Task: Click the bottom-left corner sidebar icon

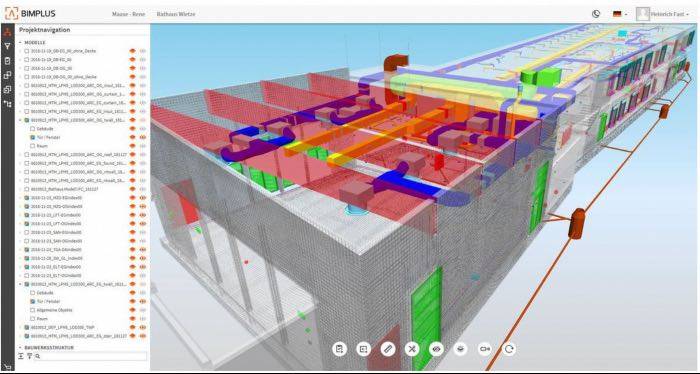Action: pos(7,367)
